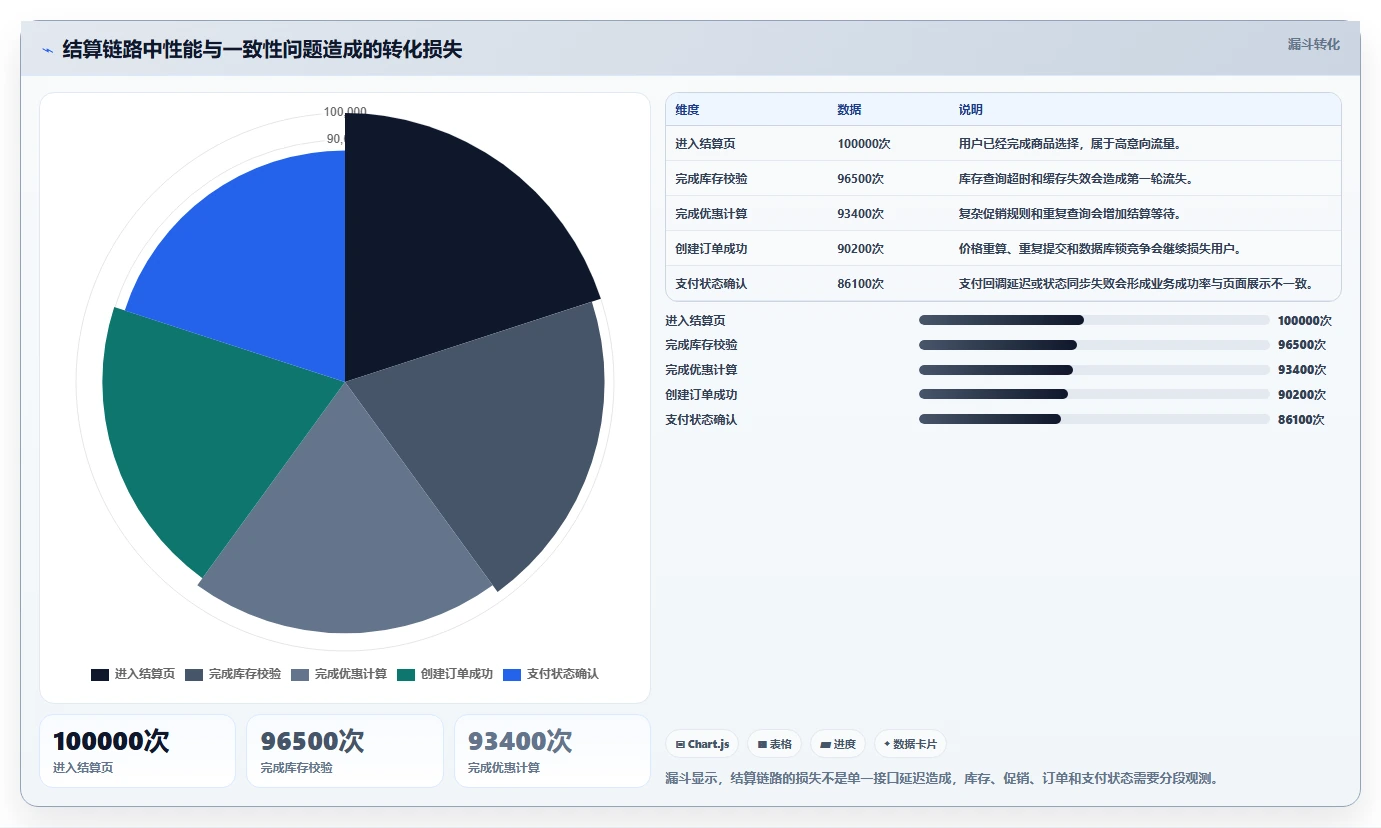Click the 进入结算页 label in the progress list
Viewport: 1381px width, 828px height.
(x=695, y=321)
